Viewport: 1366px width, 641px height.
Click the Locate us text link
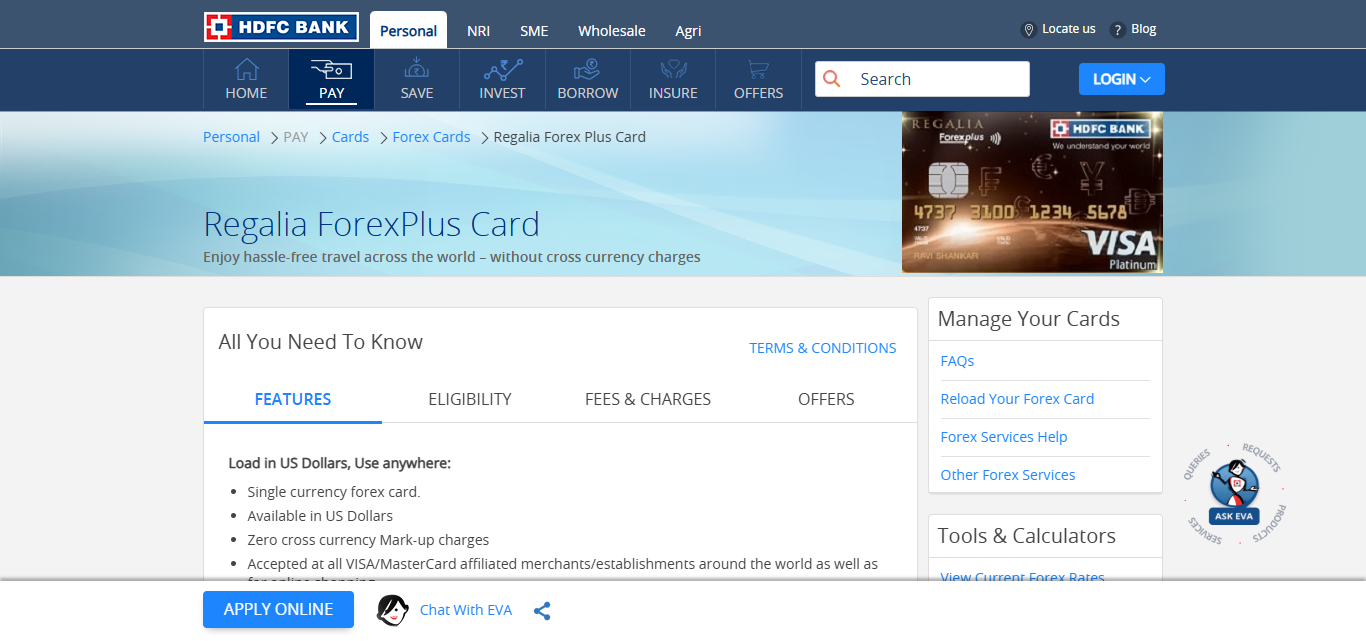(1069, 29)
